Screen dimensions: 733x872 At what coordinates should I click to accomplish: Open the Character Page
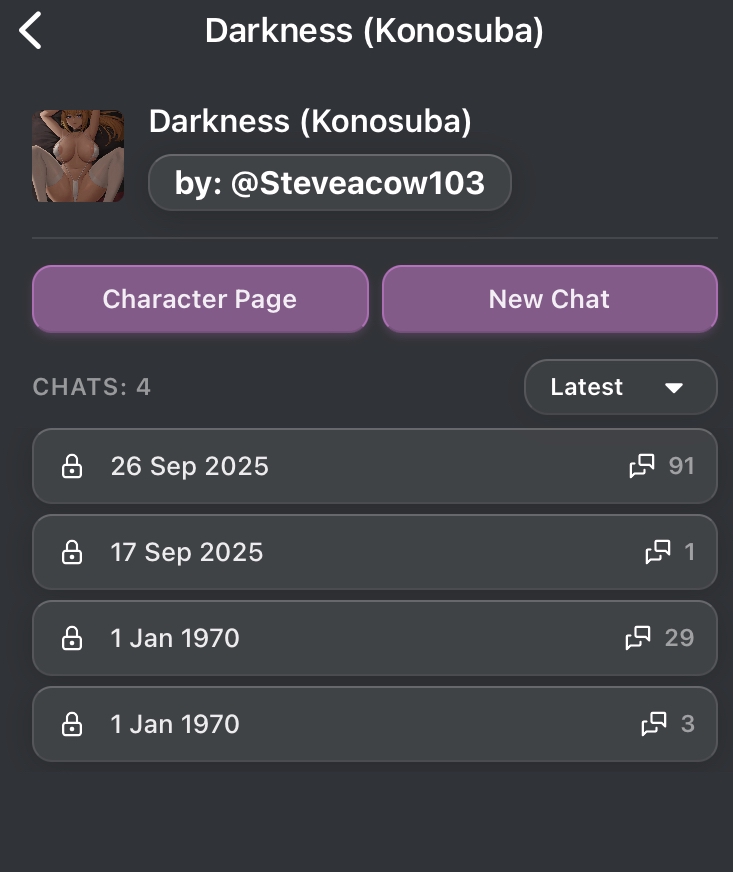coord(200,299)
